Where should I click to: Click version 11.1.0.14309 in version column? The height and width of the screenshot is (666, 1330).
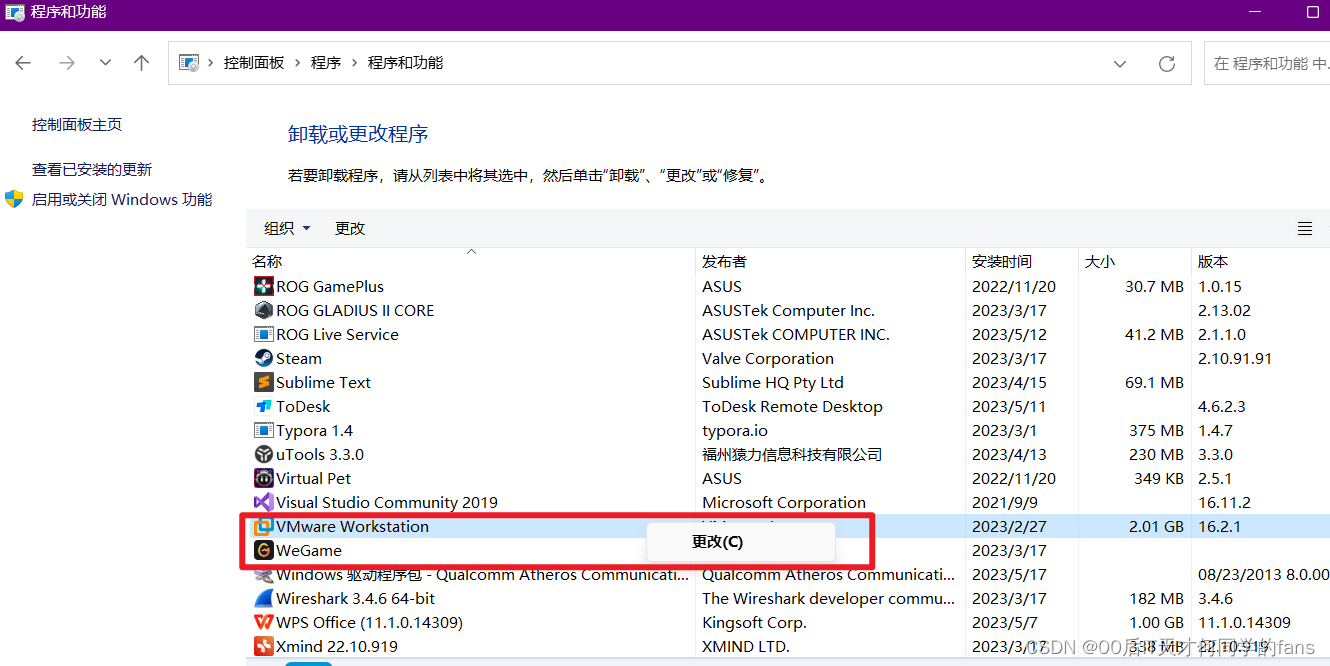point(1244,622)
